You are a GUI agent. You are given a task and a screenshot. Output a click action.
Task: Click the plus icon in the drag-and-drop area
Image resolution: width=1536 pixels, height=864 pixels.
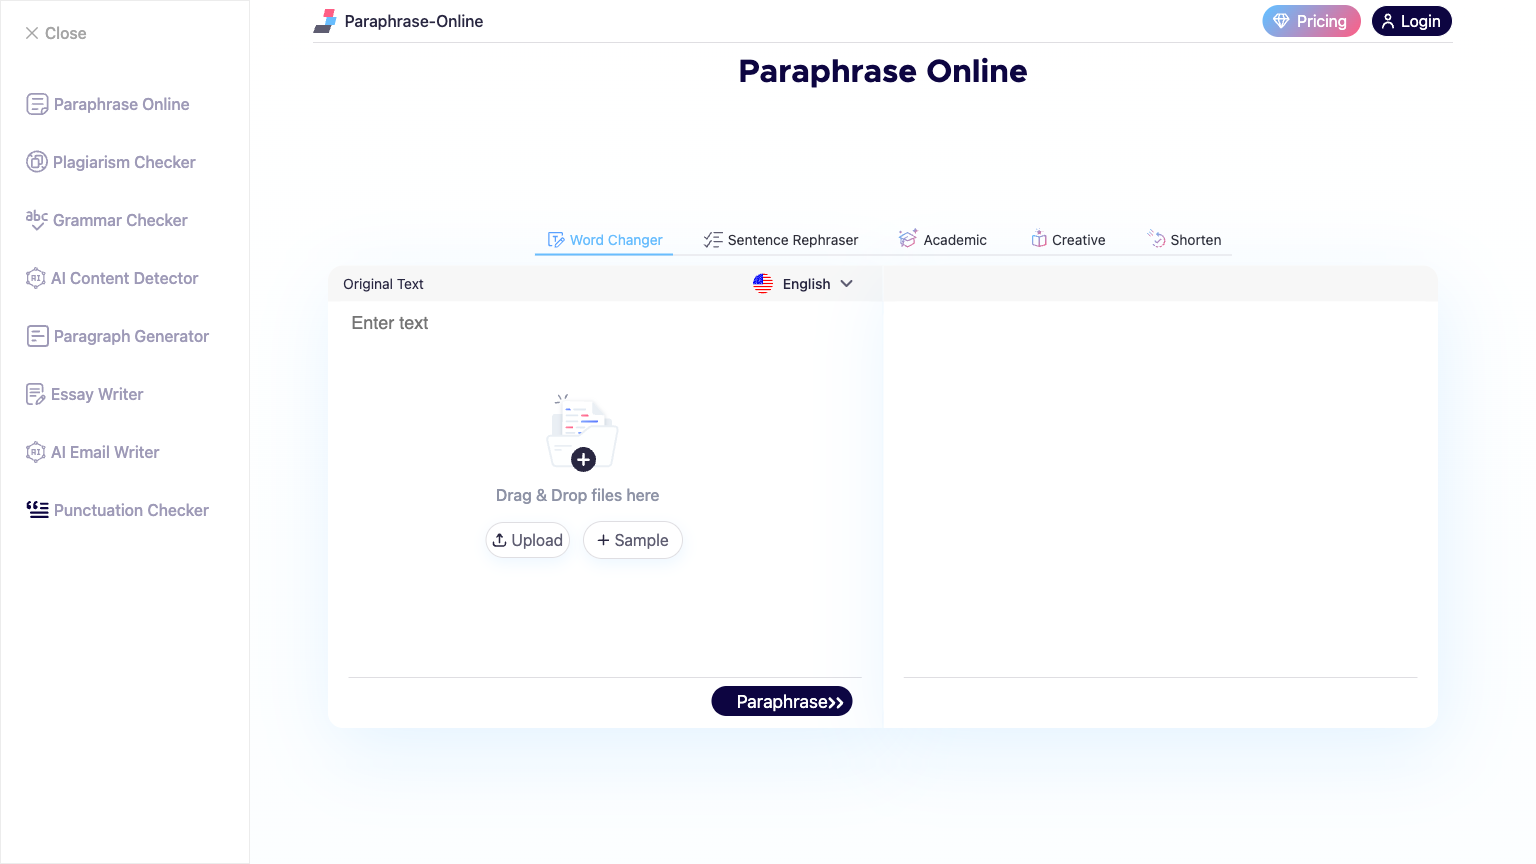583,460
